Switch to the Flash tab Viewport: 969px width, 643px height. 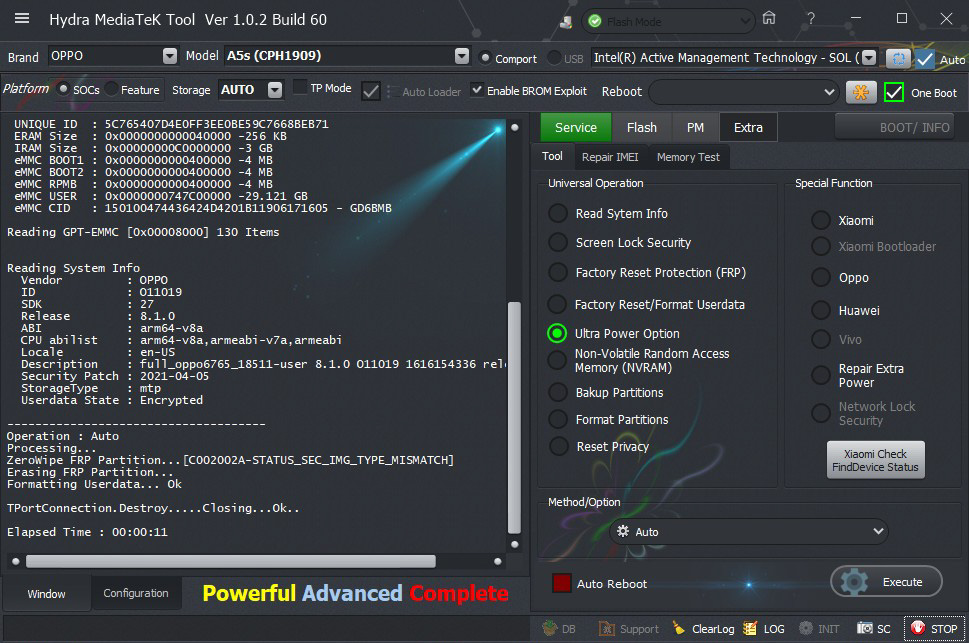(641, 127)
